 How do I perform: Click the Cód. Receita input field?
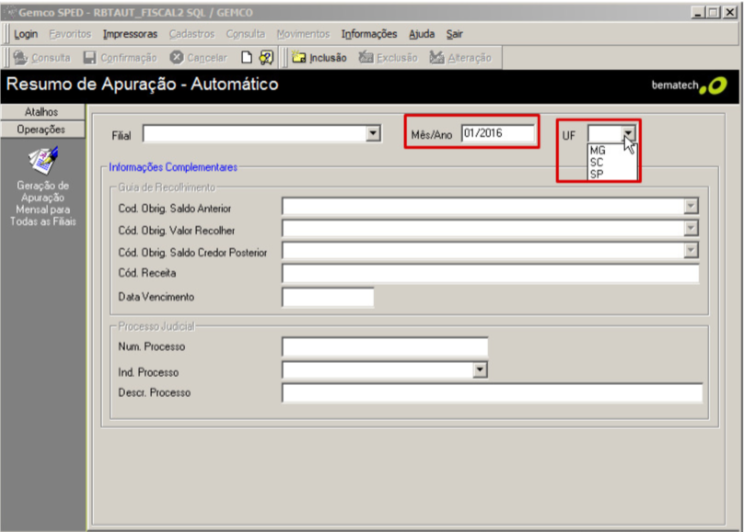(490, 273)
